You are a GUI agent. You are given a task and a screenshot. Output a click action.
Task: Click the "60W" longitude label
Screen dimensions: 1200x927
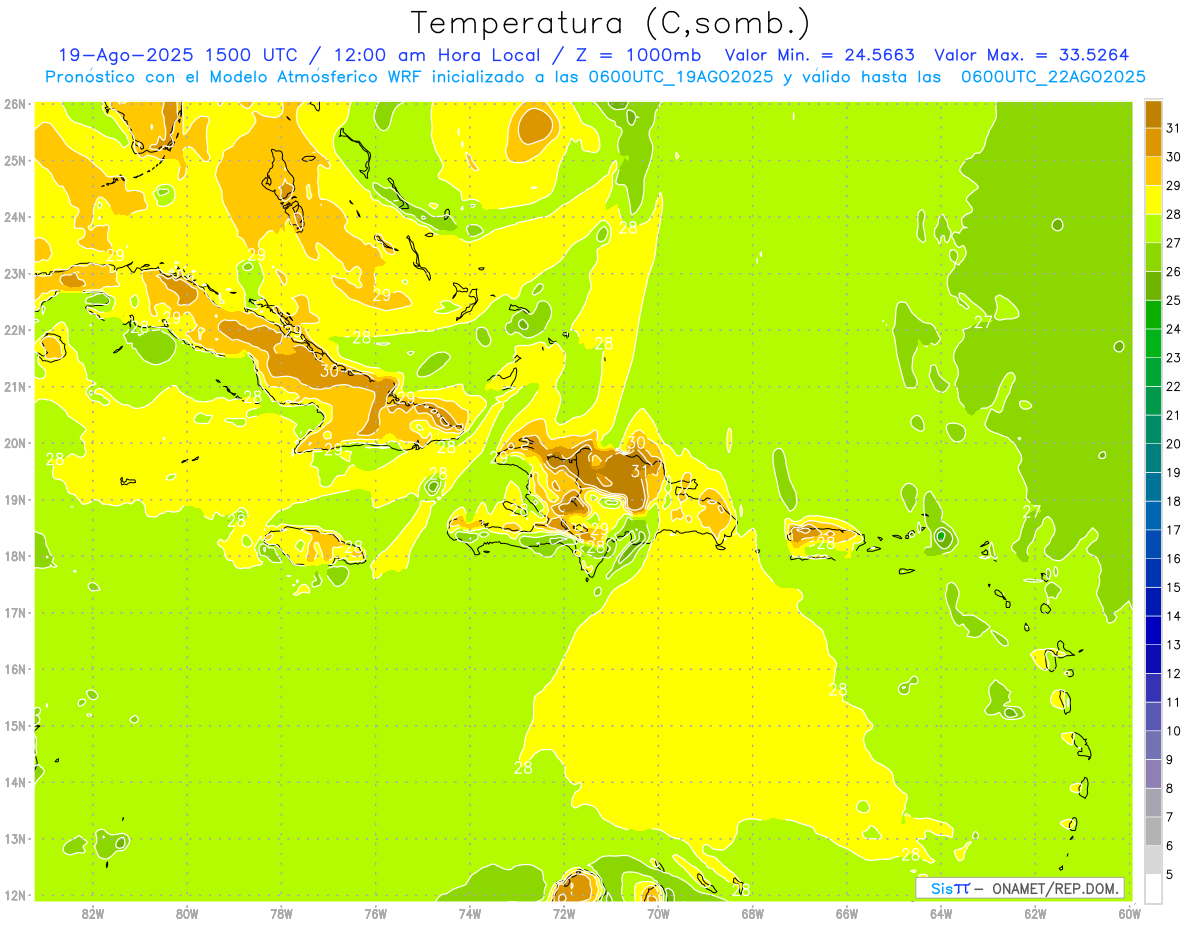(1129, 914)
